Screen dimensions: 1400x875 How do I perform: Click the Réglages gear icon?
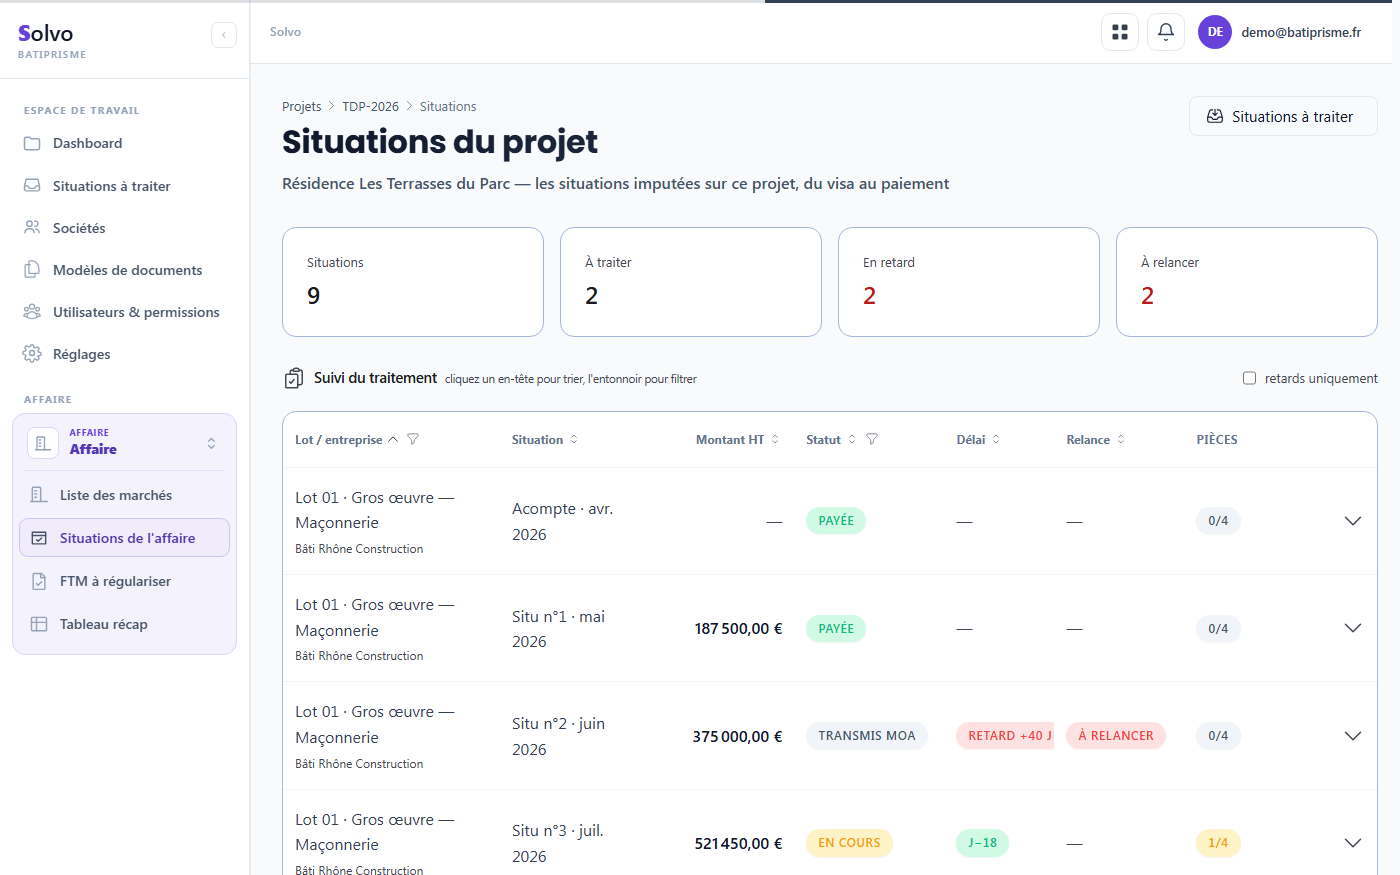pyautogui.click(x=32, y=354)
